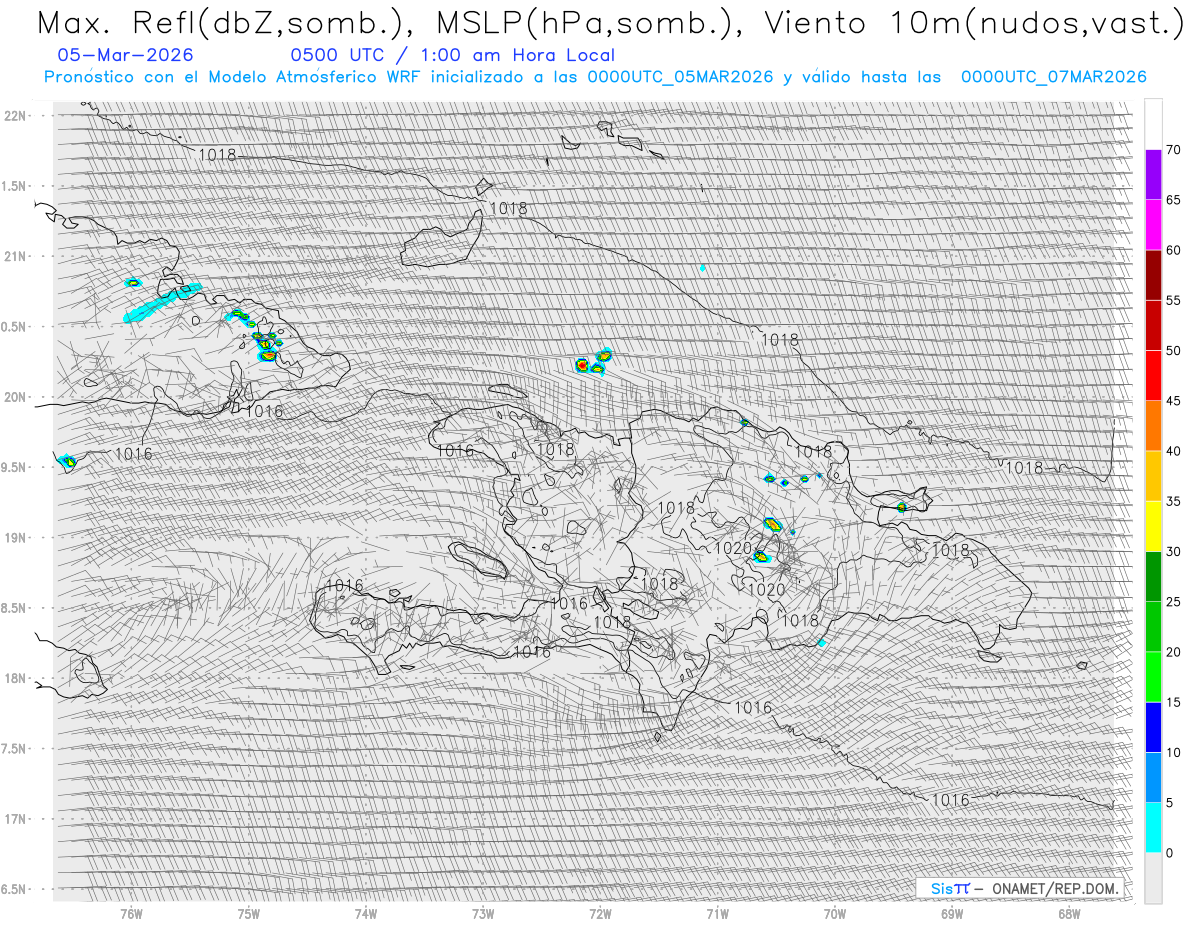Click the light green 15-20 dBZ legend segment
Screen dimensions: 1200x927
point(1153,677)
